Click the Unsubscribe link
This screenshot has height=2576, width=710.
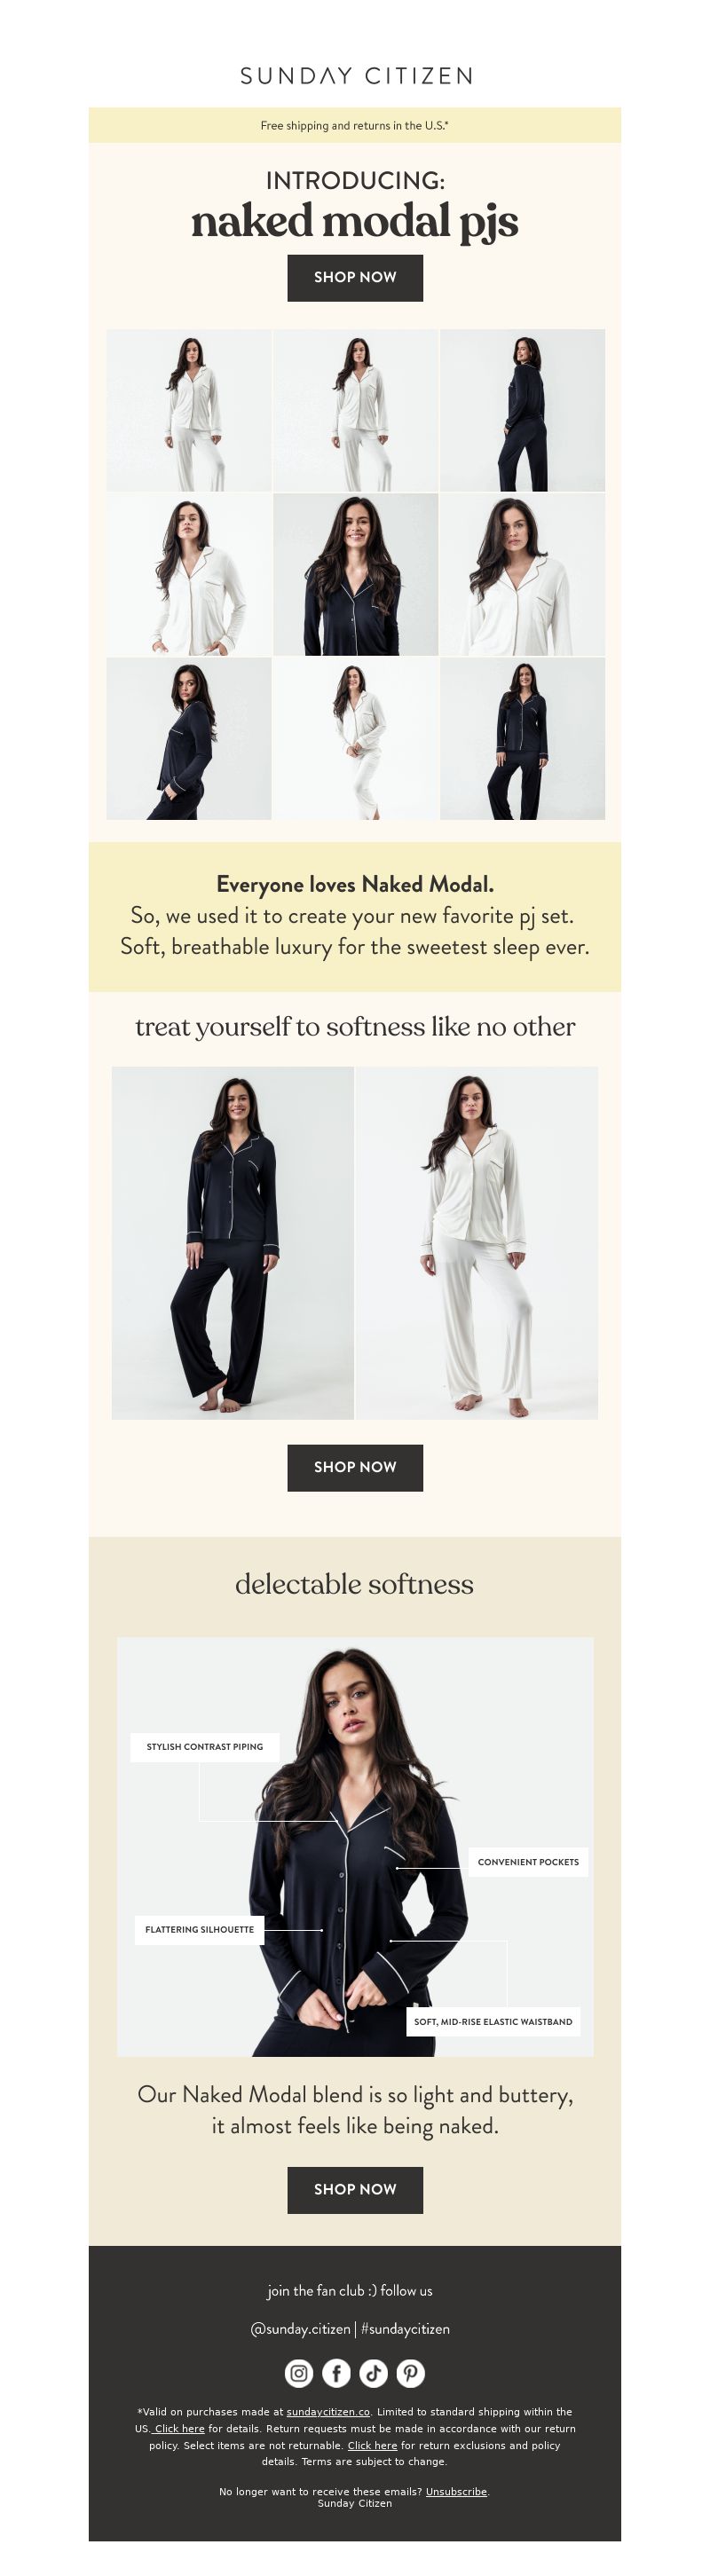tap(456, 2491)
